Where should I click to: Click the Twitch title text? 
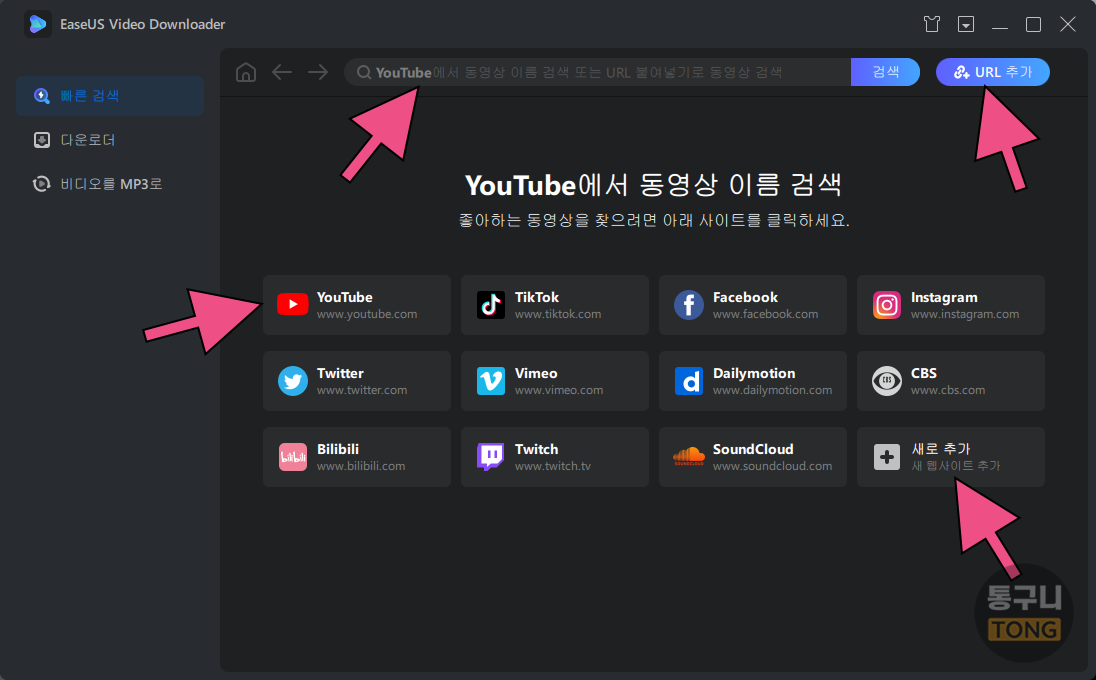[x=536, y=449]
